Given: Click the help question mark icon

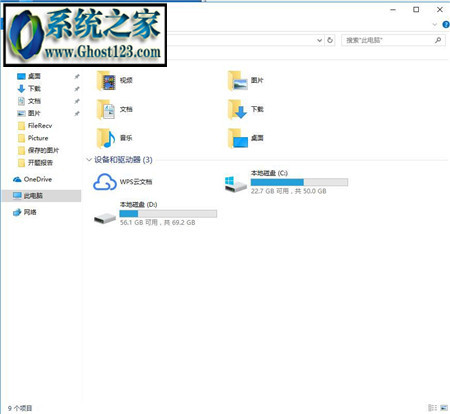Looking at the screenshot, I should point(446,24).
